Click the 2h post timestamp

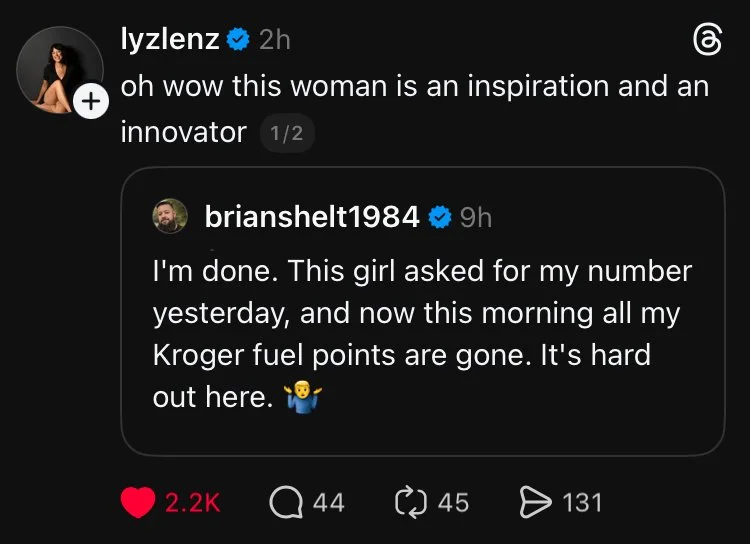tap(275, 40)
